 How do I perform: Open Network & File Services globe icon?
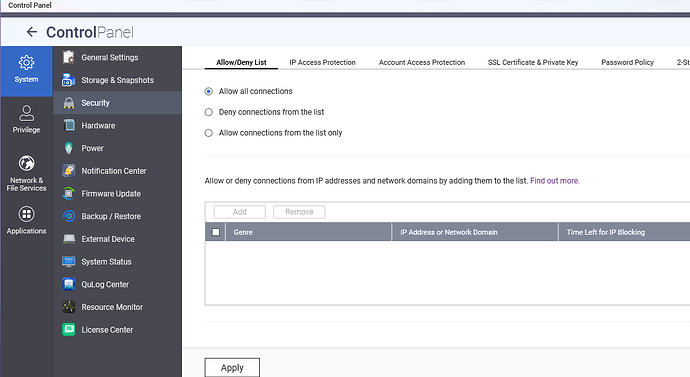pyautogui.click(x=26, y=163)
